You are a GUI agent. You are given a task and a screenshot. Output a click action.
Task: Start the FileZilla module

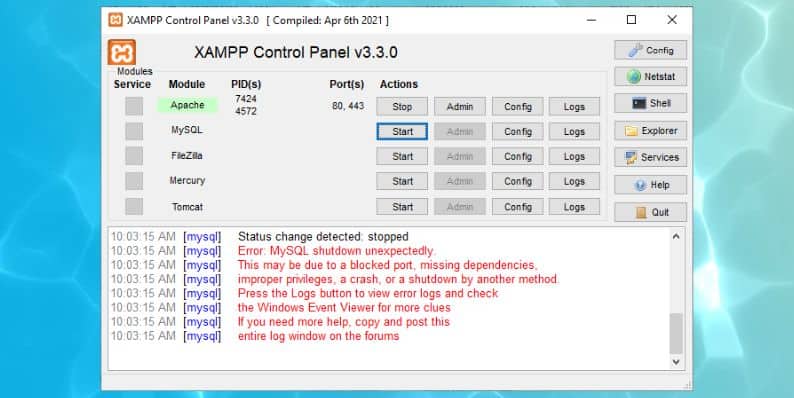pyautogui.click(x=402, y=156)
